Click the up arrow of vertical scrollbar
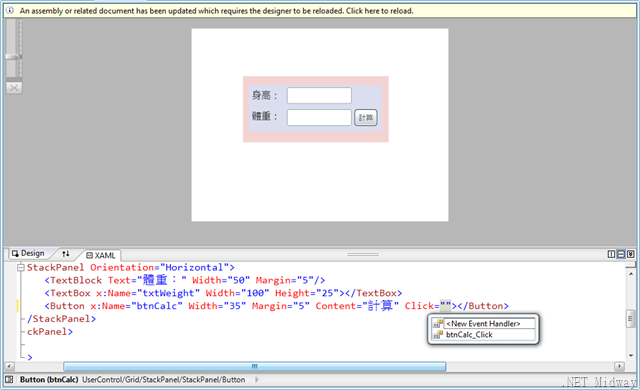 (631, 273)
